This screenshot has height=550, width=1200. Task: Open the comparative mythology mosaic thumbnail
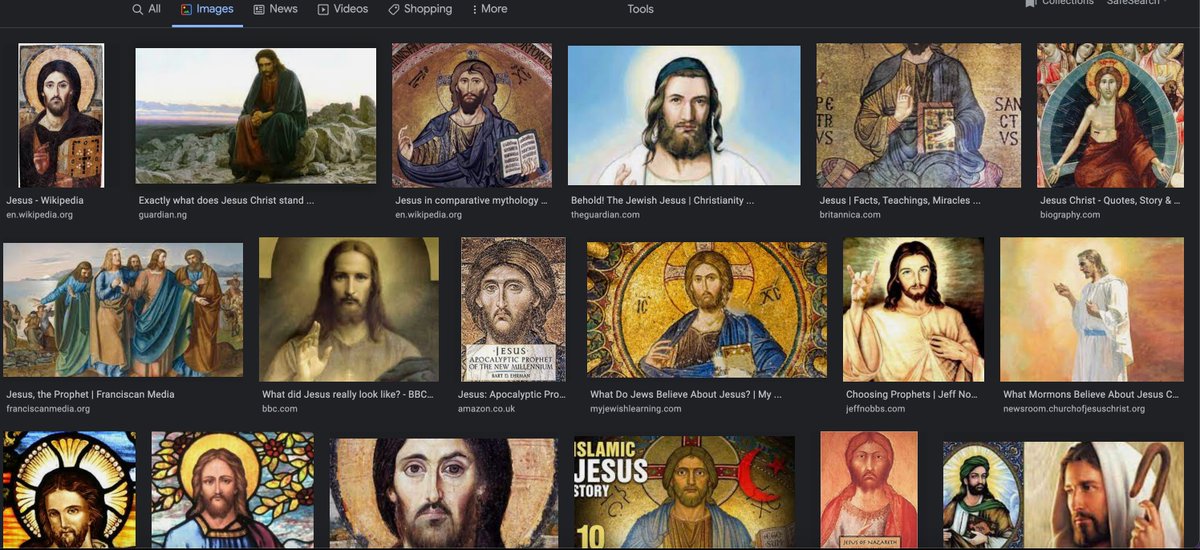coord(472,115)
